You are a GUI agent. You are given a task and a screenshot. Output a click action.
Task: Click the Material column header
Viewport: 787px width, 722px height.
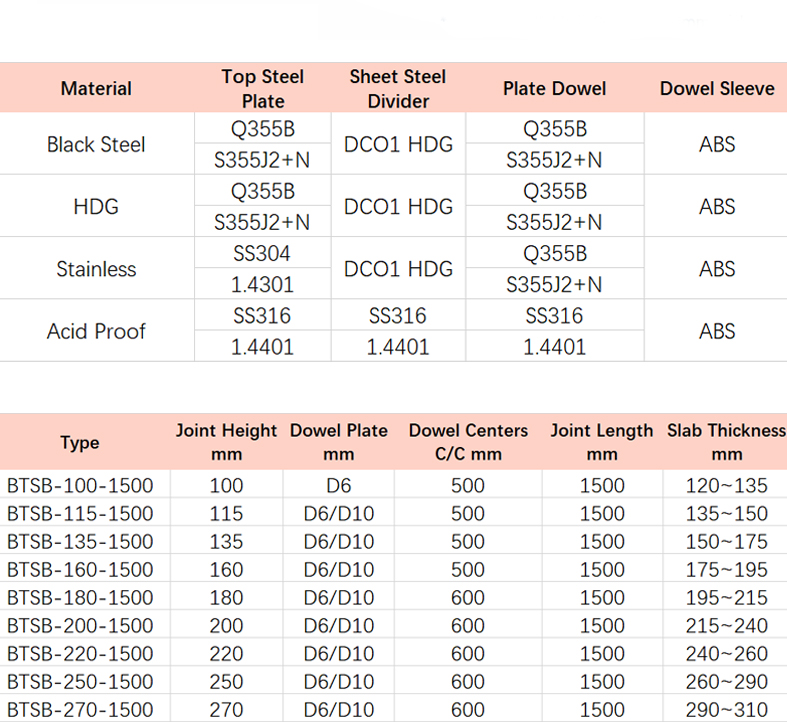coord(96,88)
